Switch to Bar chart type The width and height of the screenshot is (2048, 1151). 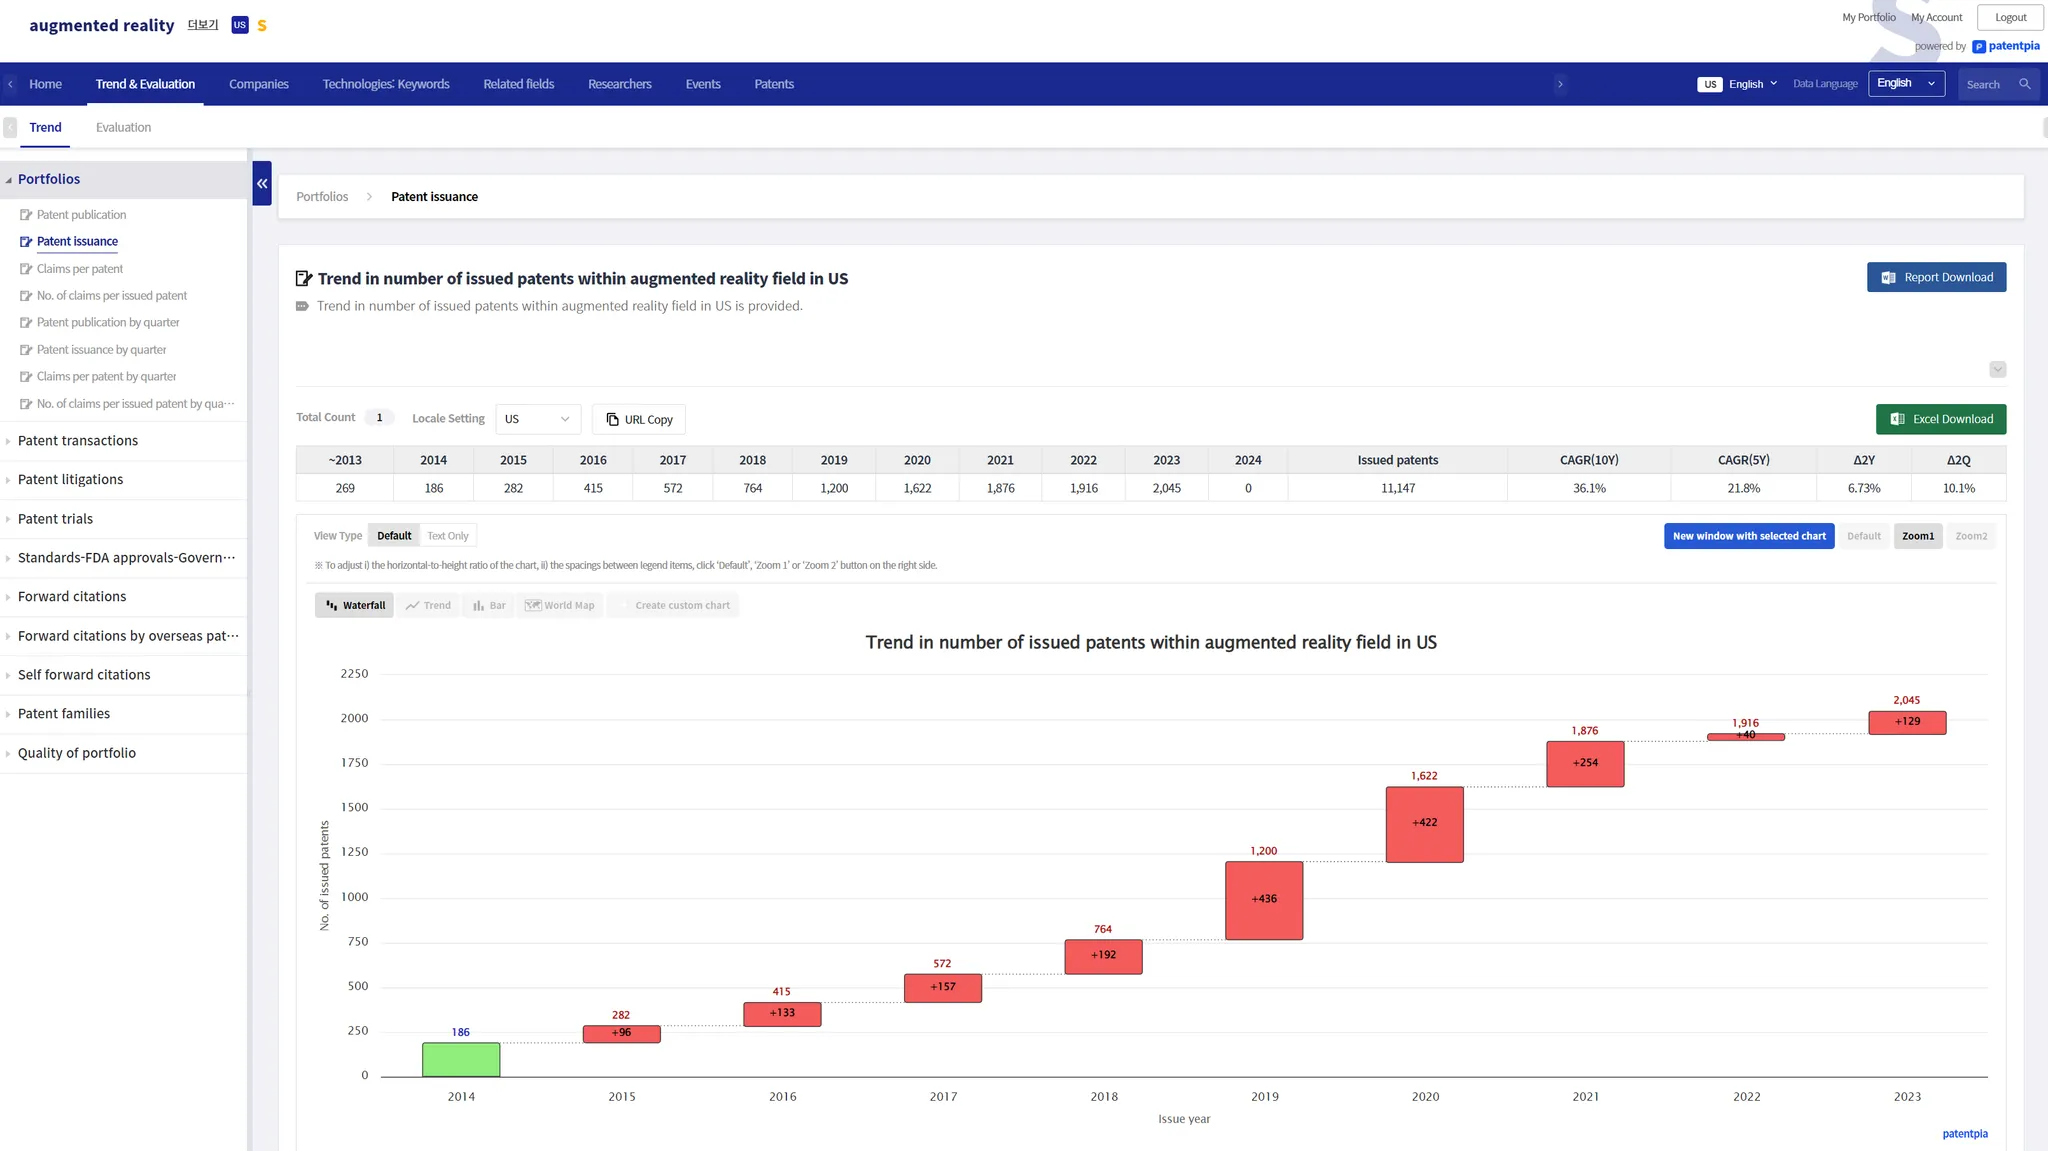coord(489,605)
